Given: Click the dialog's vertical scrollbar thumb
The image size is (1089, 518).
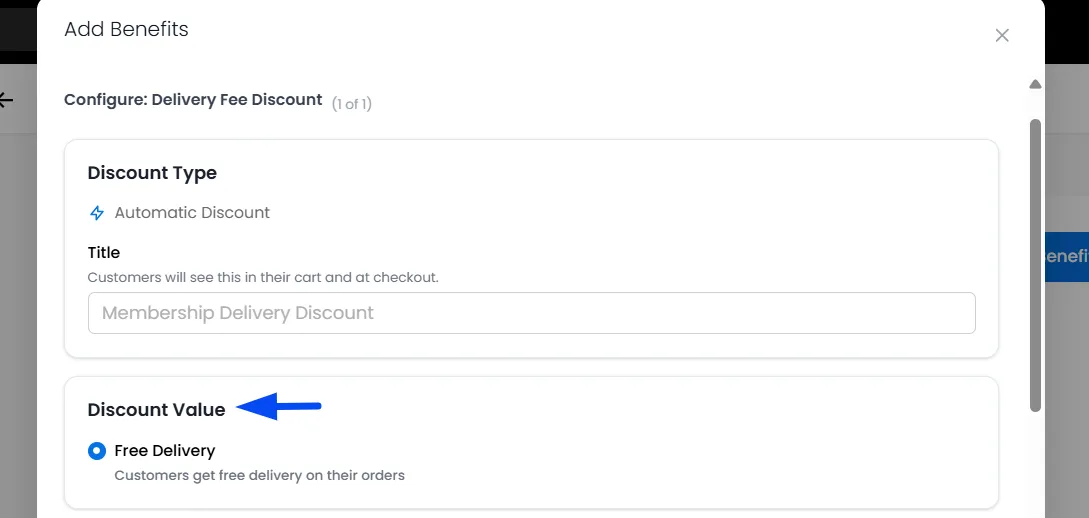Looking at the screenshot, I should [1035, 265].
